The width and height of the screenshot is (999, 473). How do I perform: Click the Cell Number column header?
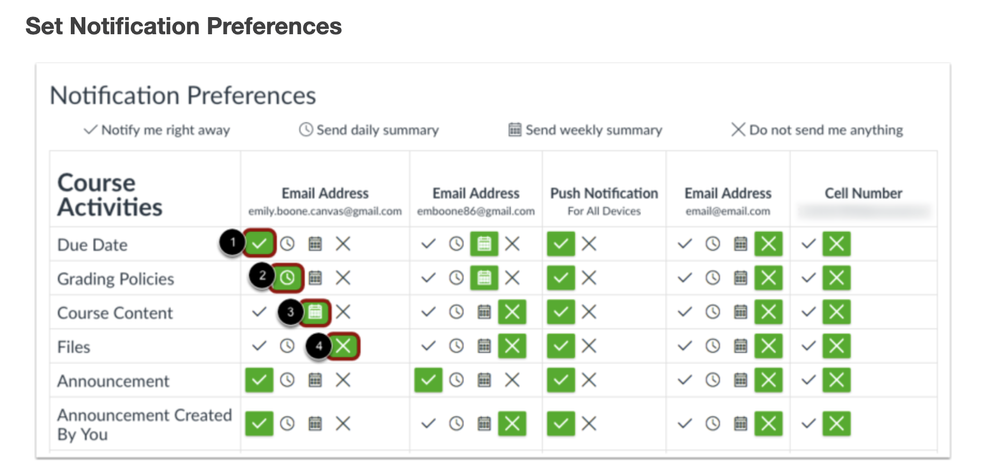pyautogui.click(x=863, y=194)
